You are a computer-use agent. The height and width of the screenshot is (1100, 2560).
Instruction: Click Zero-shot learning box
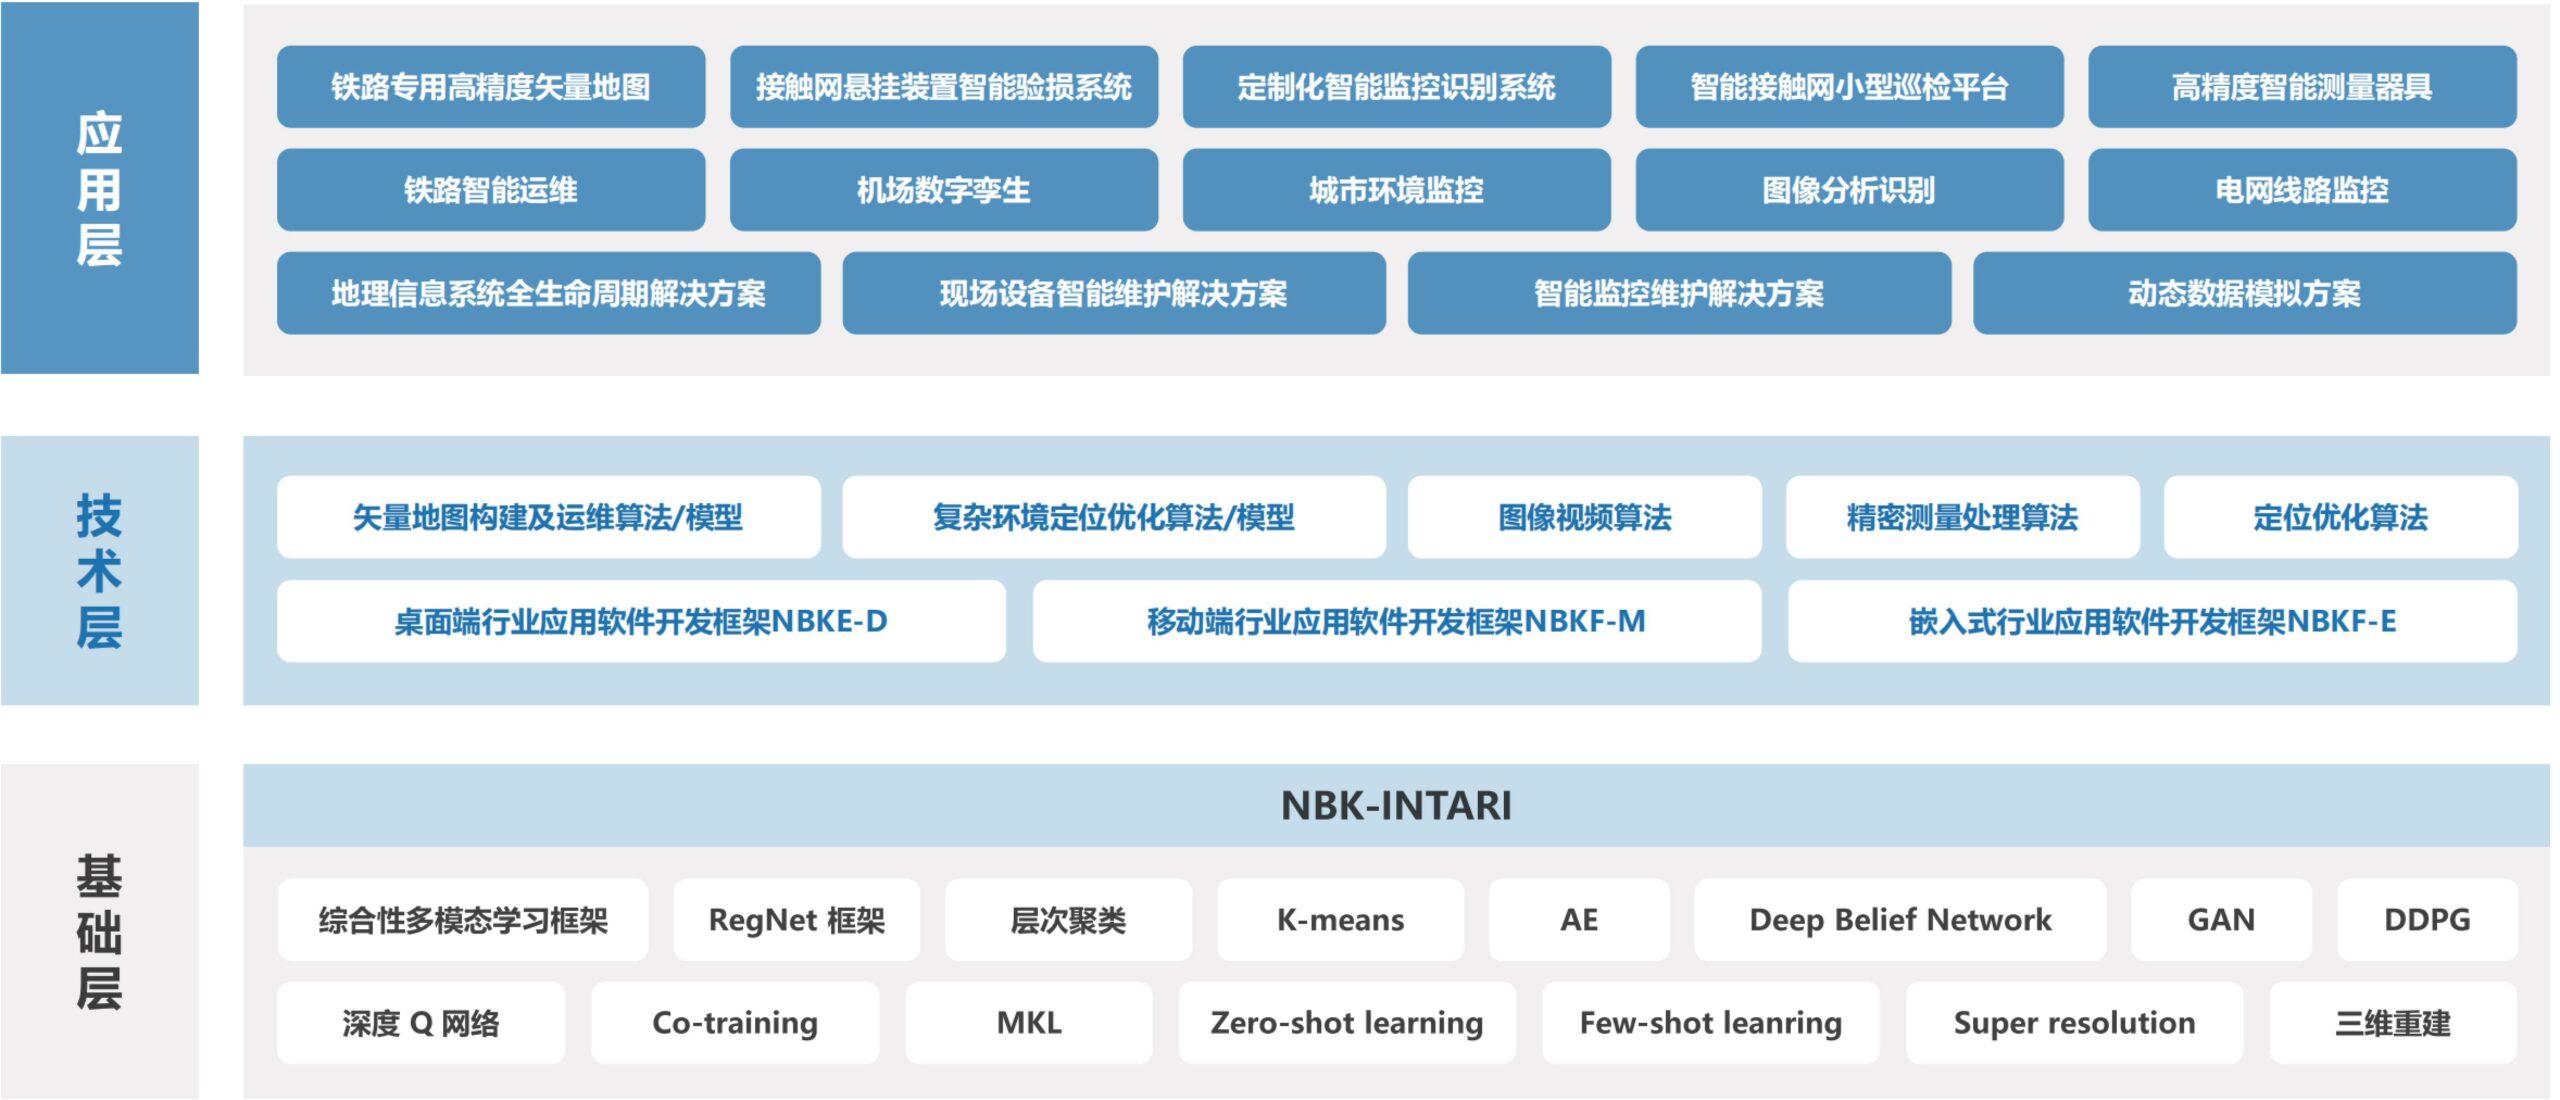coord(1346,1023)
